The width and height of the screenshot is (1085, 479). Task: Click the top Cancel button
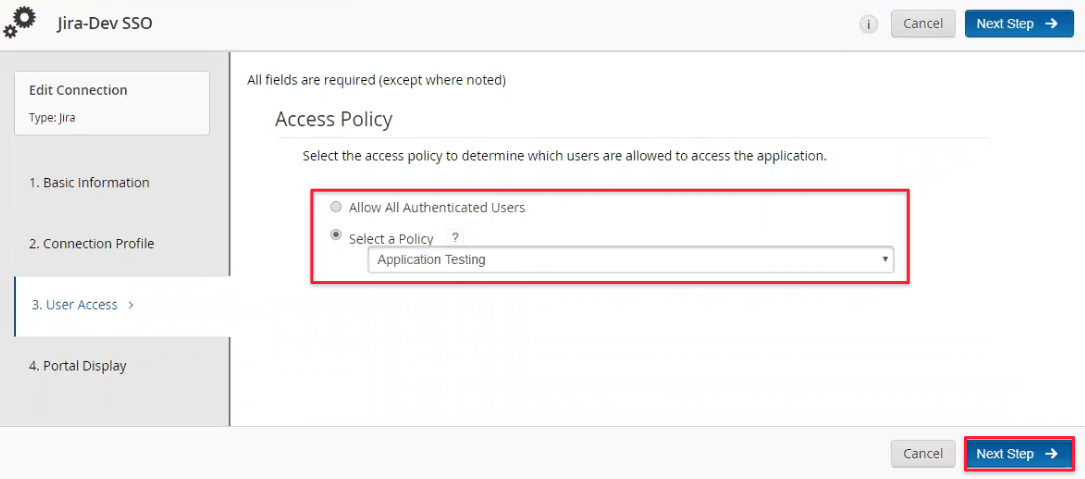[923, 24]
